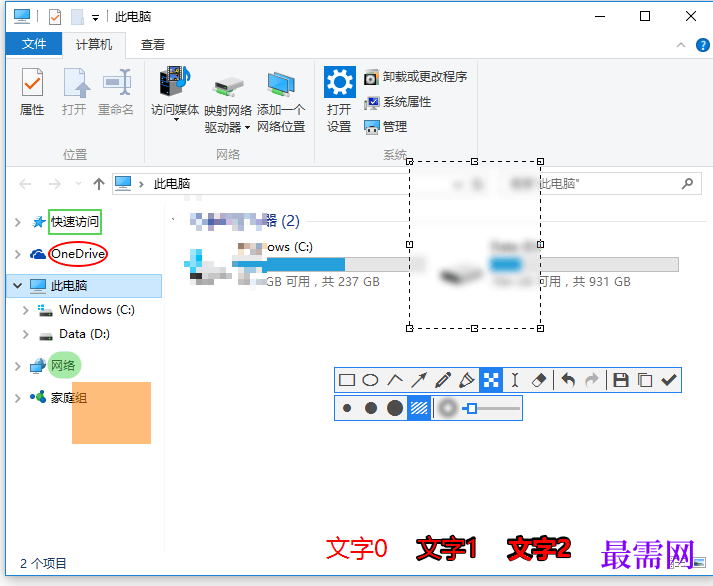Open the recent locations dropdown

click(x=78, y=184)
